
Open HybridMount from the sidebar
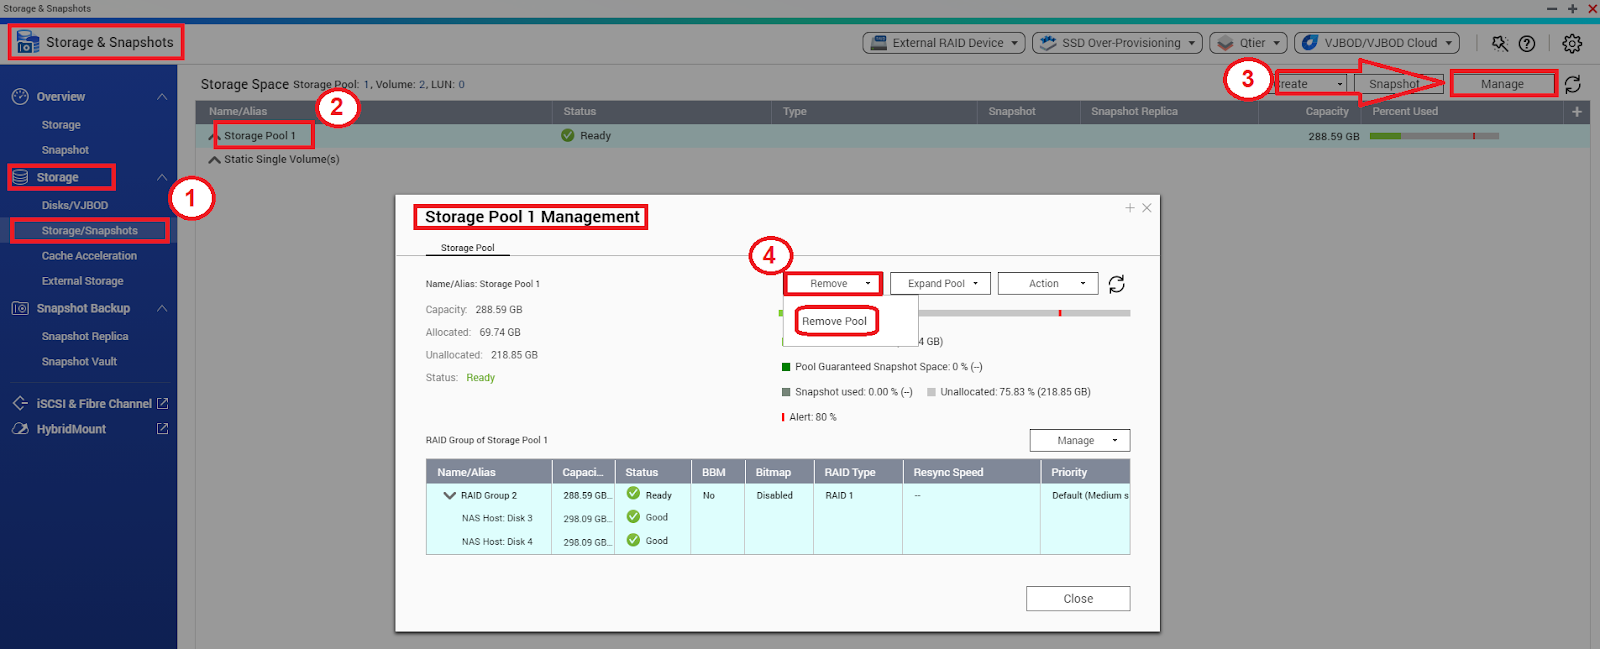point(71,429)
